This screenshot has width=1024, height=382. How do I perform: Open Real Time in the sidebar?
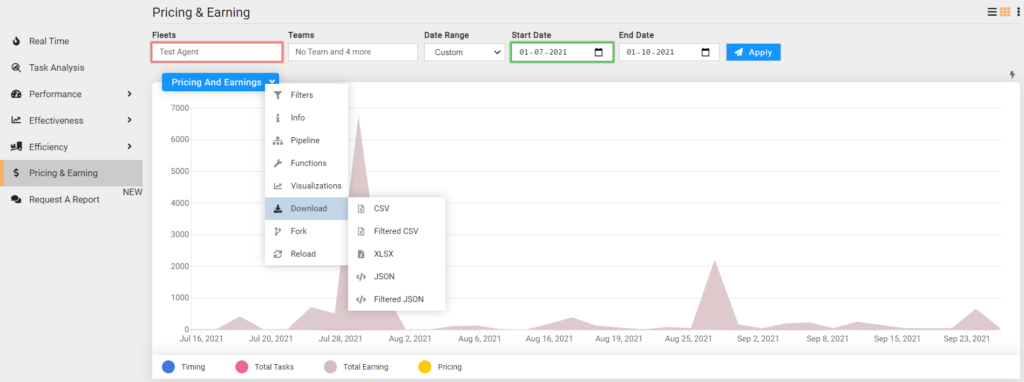(71, 41)
